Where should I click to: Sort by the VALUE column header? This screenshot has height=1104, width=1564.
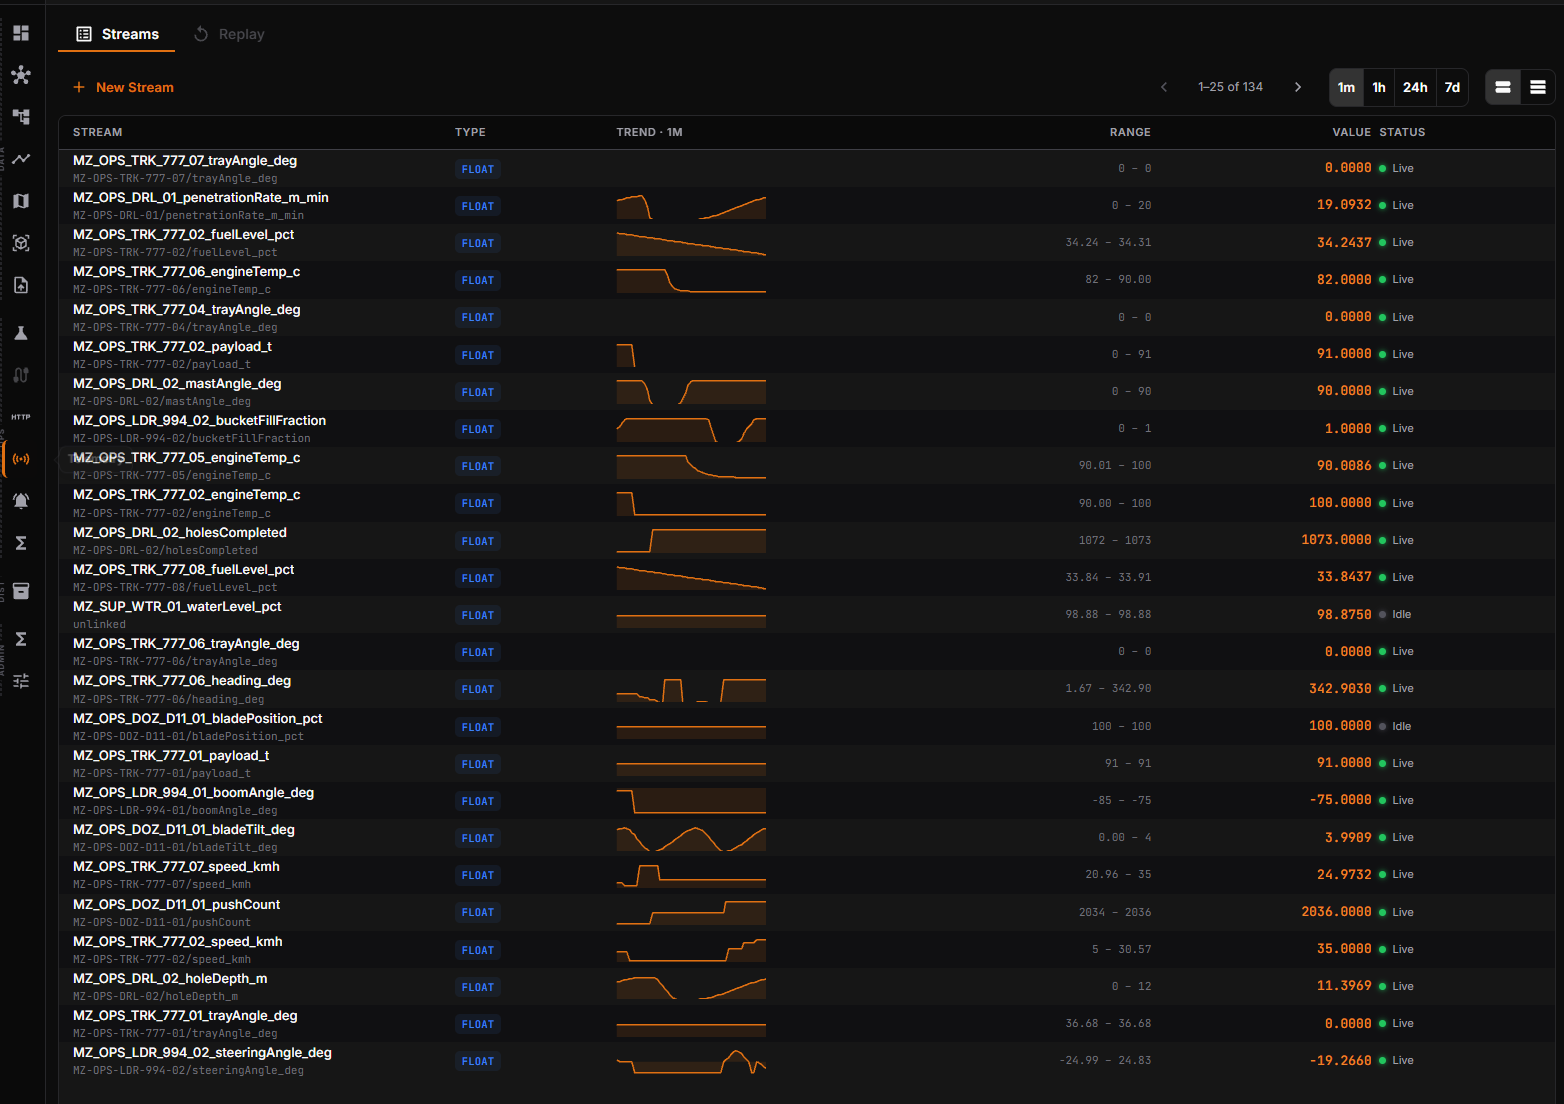pos(1352,132)
